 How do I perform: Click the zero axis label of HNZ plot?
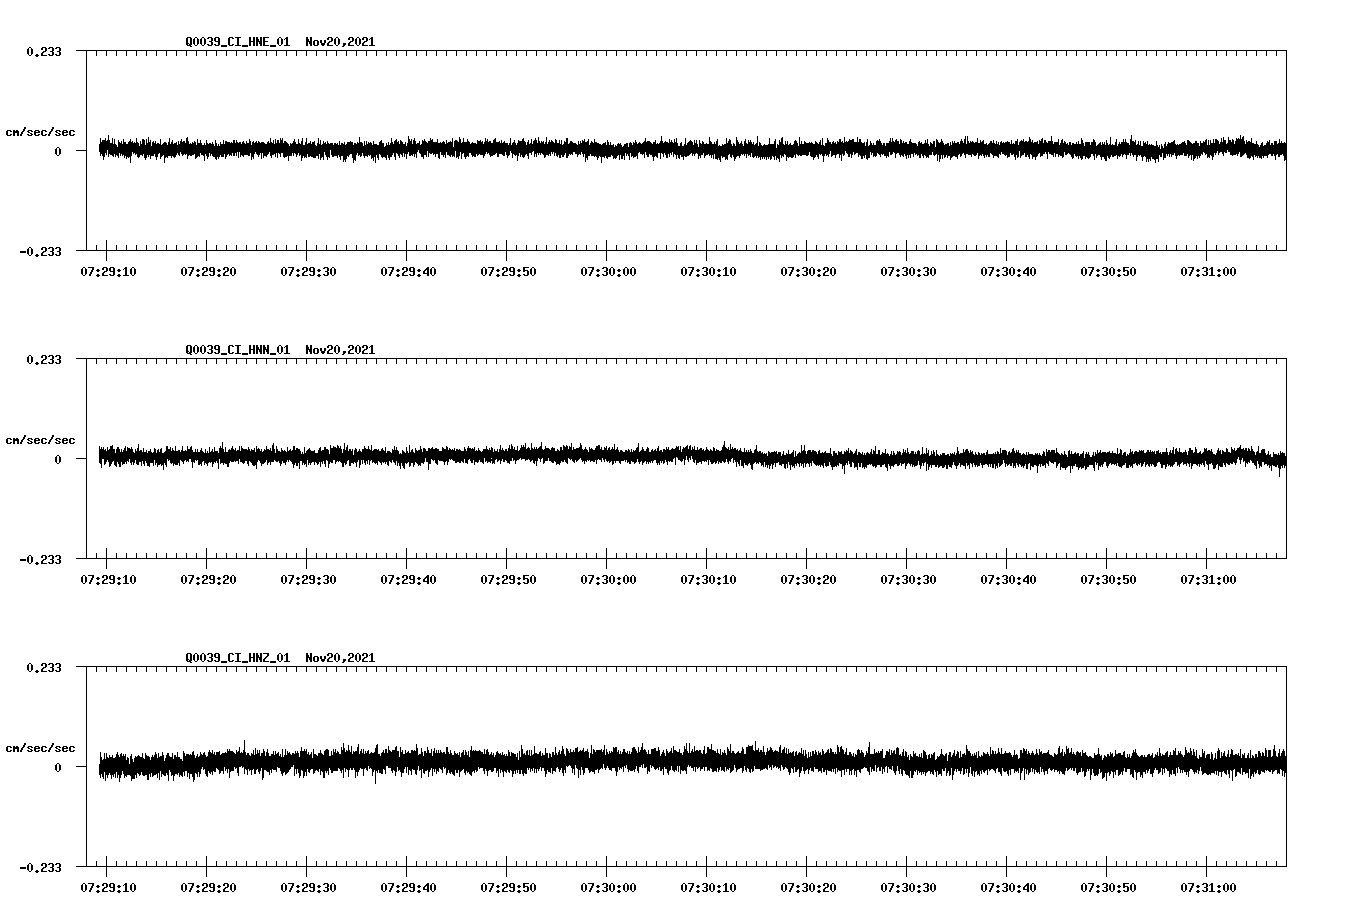coord(58,767)
